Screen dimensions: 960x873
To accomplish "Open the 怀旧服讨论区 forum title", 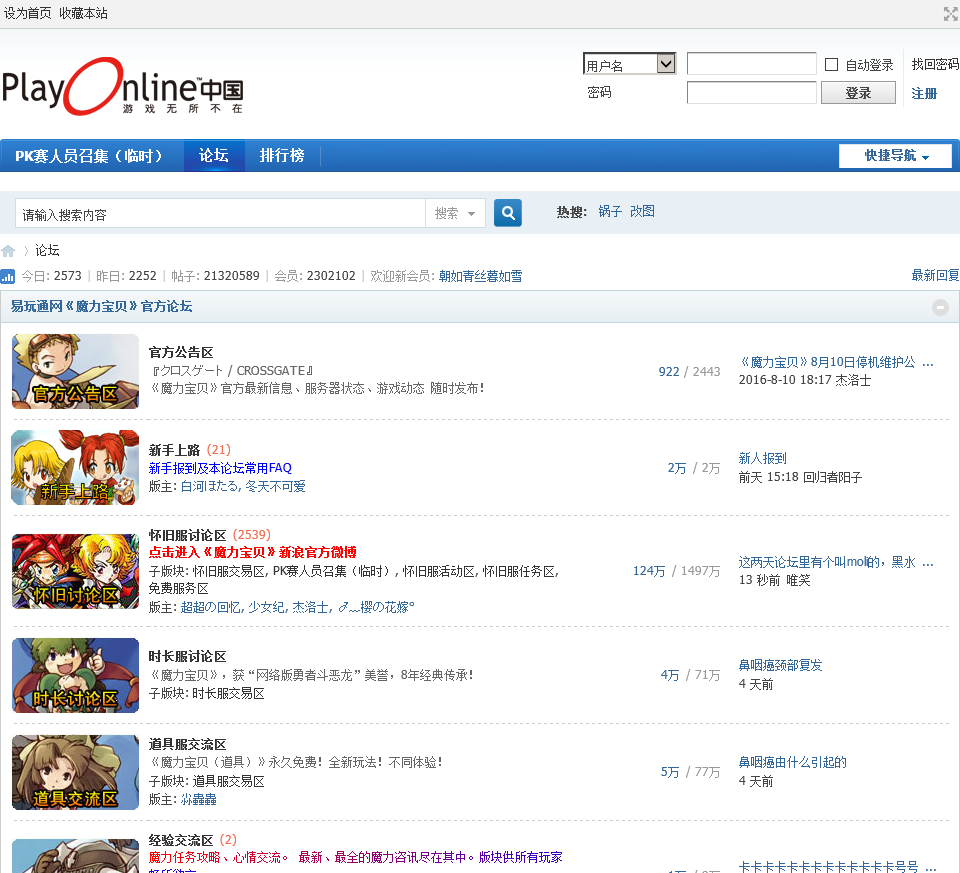I will tap(187, 535).
